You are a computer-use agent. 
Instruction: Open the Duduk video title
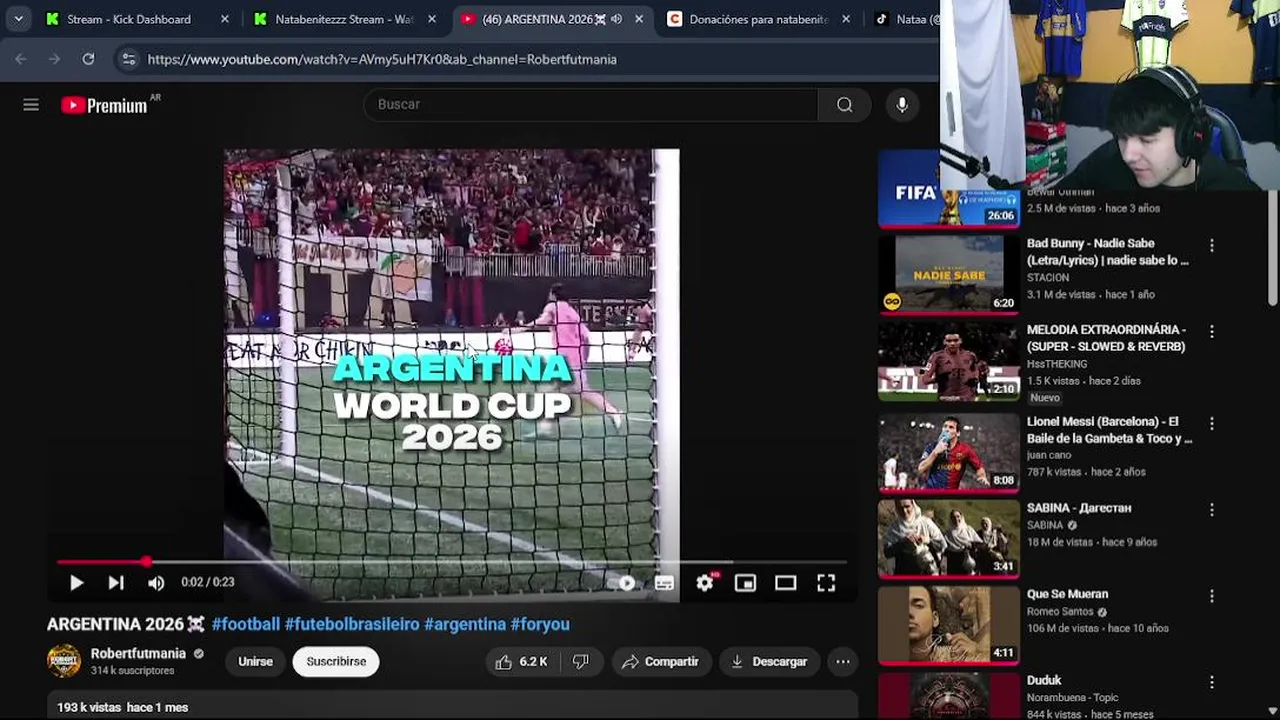pyautogui.click(x=1044, y=680)
